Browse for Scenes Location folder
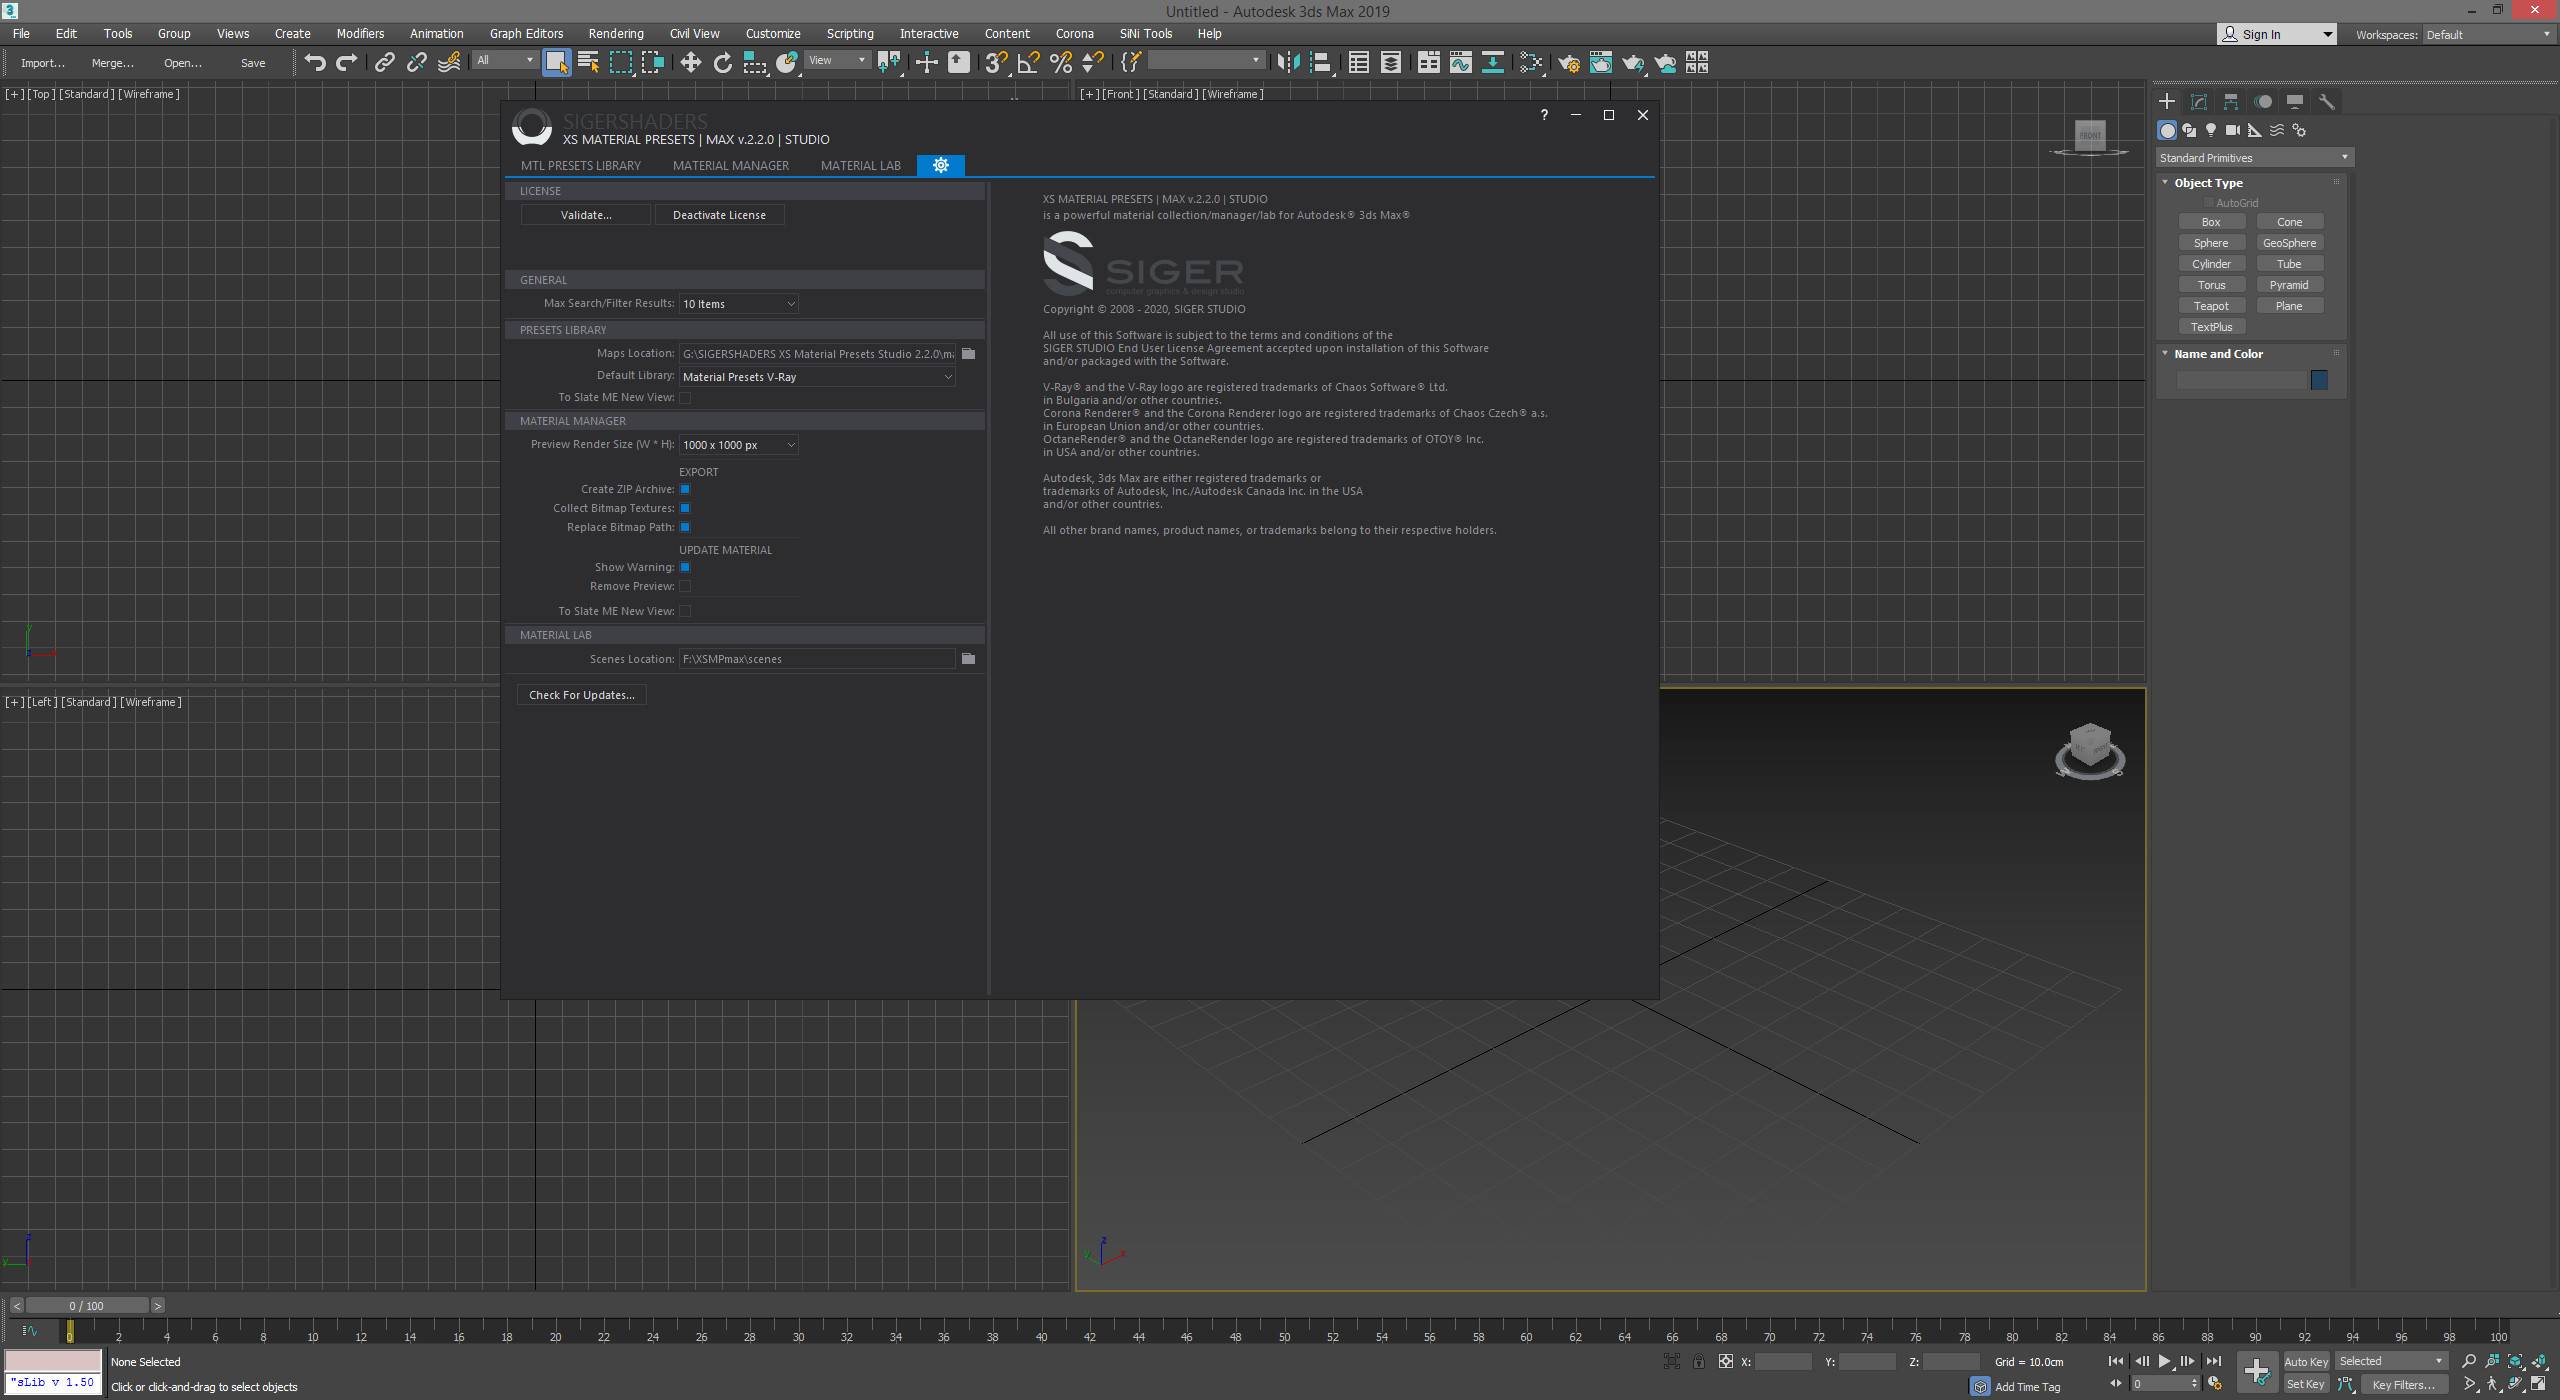2560x1400 pixels. (x=968, y=658)
